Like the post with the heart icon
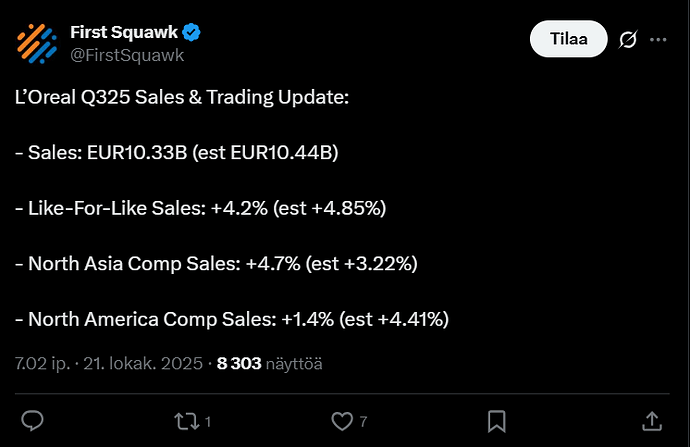Viewport: 690px width, 447px height. pyautogui.click(x=342, y=420)
